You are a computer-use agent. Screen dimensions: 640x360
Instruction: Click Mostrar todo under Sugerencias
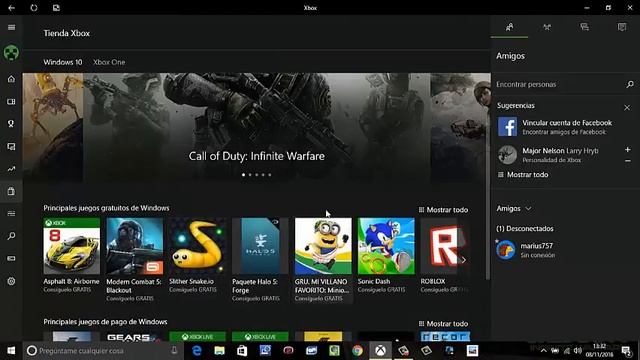(x=523, y=175)
